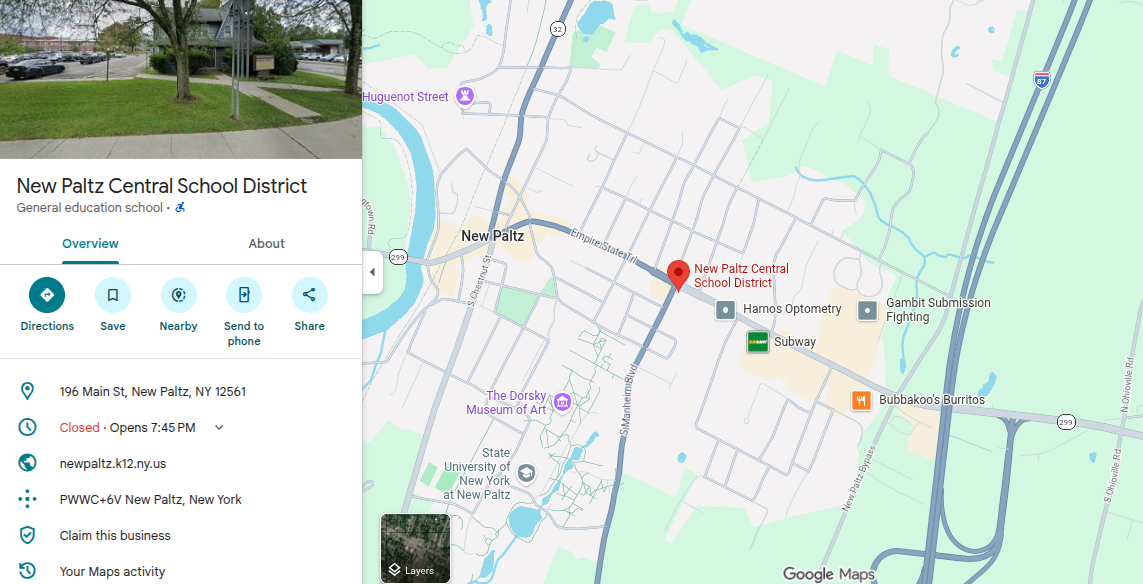
Task: Select the Bubbakoo's Burritos map pin
Action: [x=862, y=400]
